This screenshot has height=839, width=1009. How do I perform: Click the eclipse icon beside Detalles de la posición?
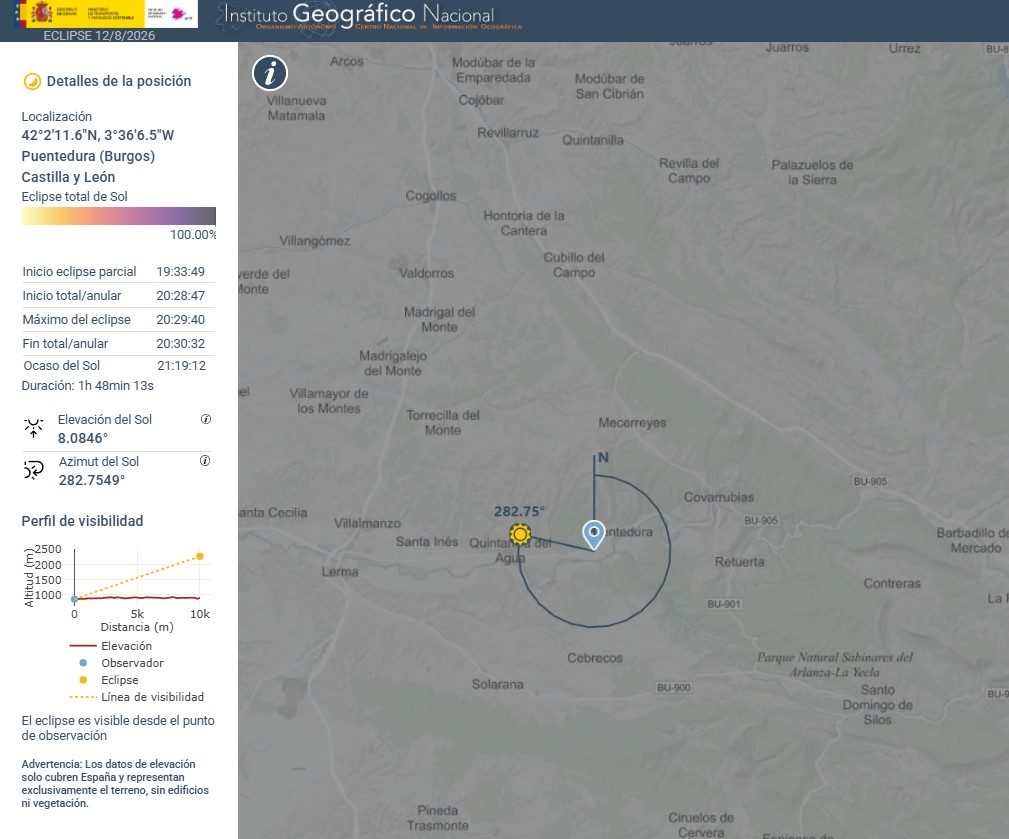(31, 82)
